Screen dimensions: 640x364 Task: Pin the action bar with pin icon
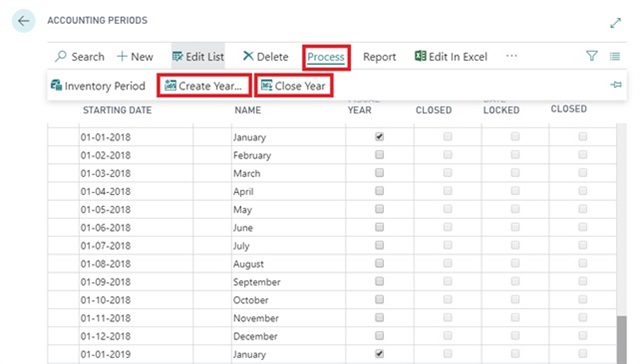click(616, 85)
